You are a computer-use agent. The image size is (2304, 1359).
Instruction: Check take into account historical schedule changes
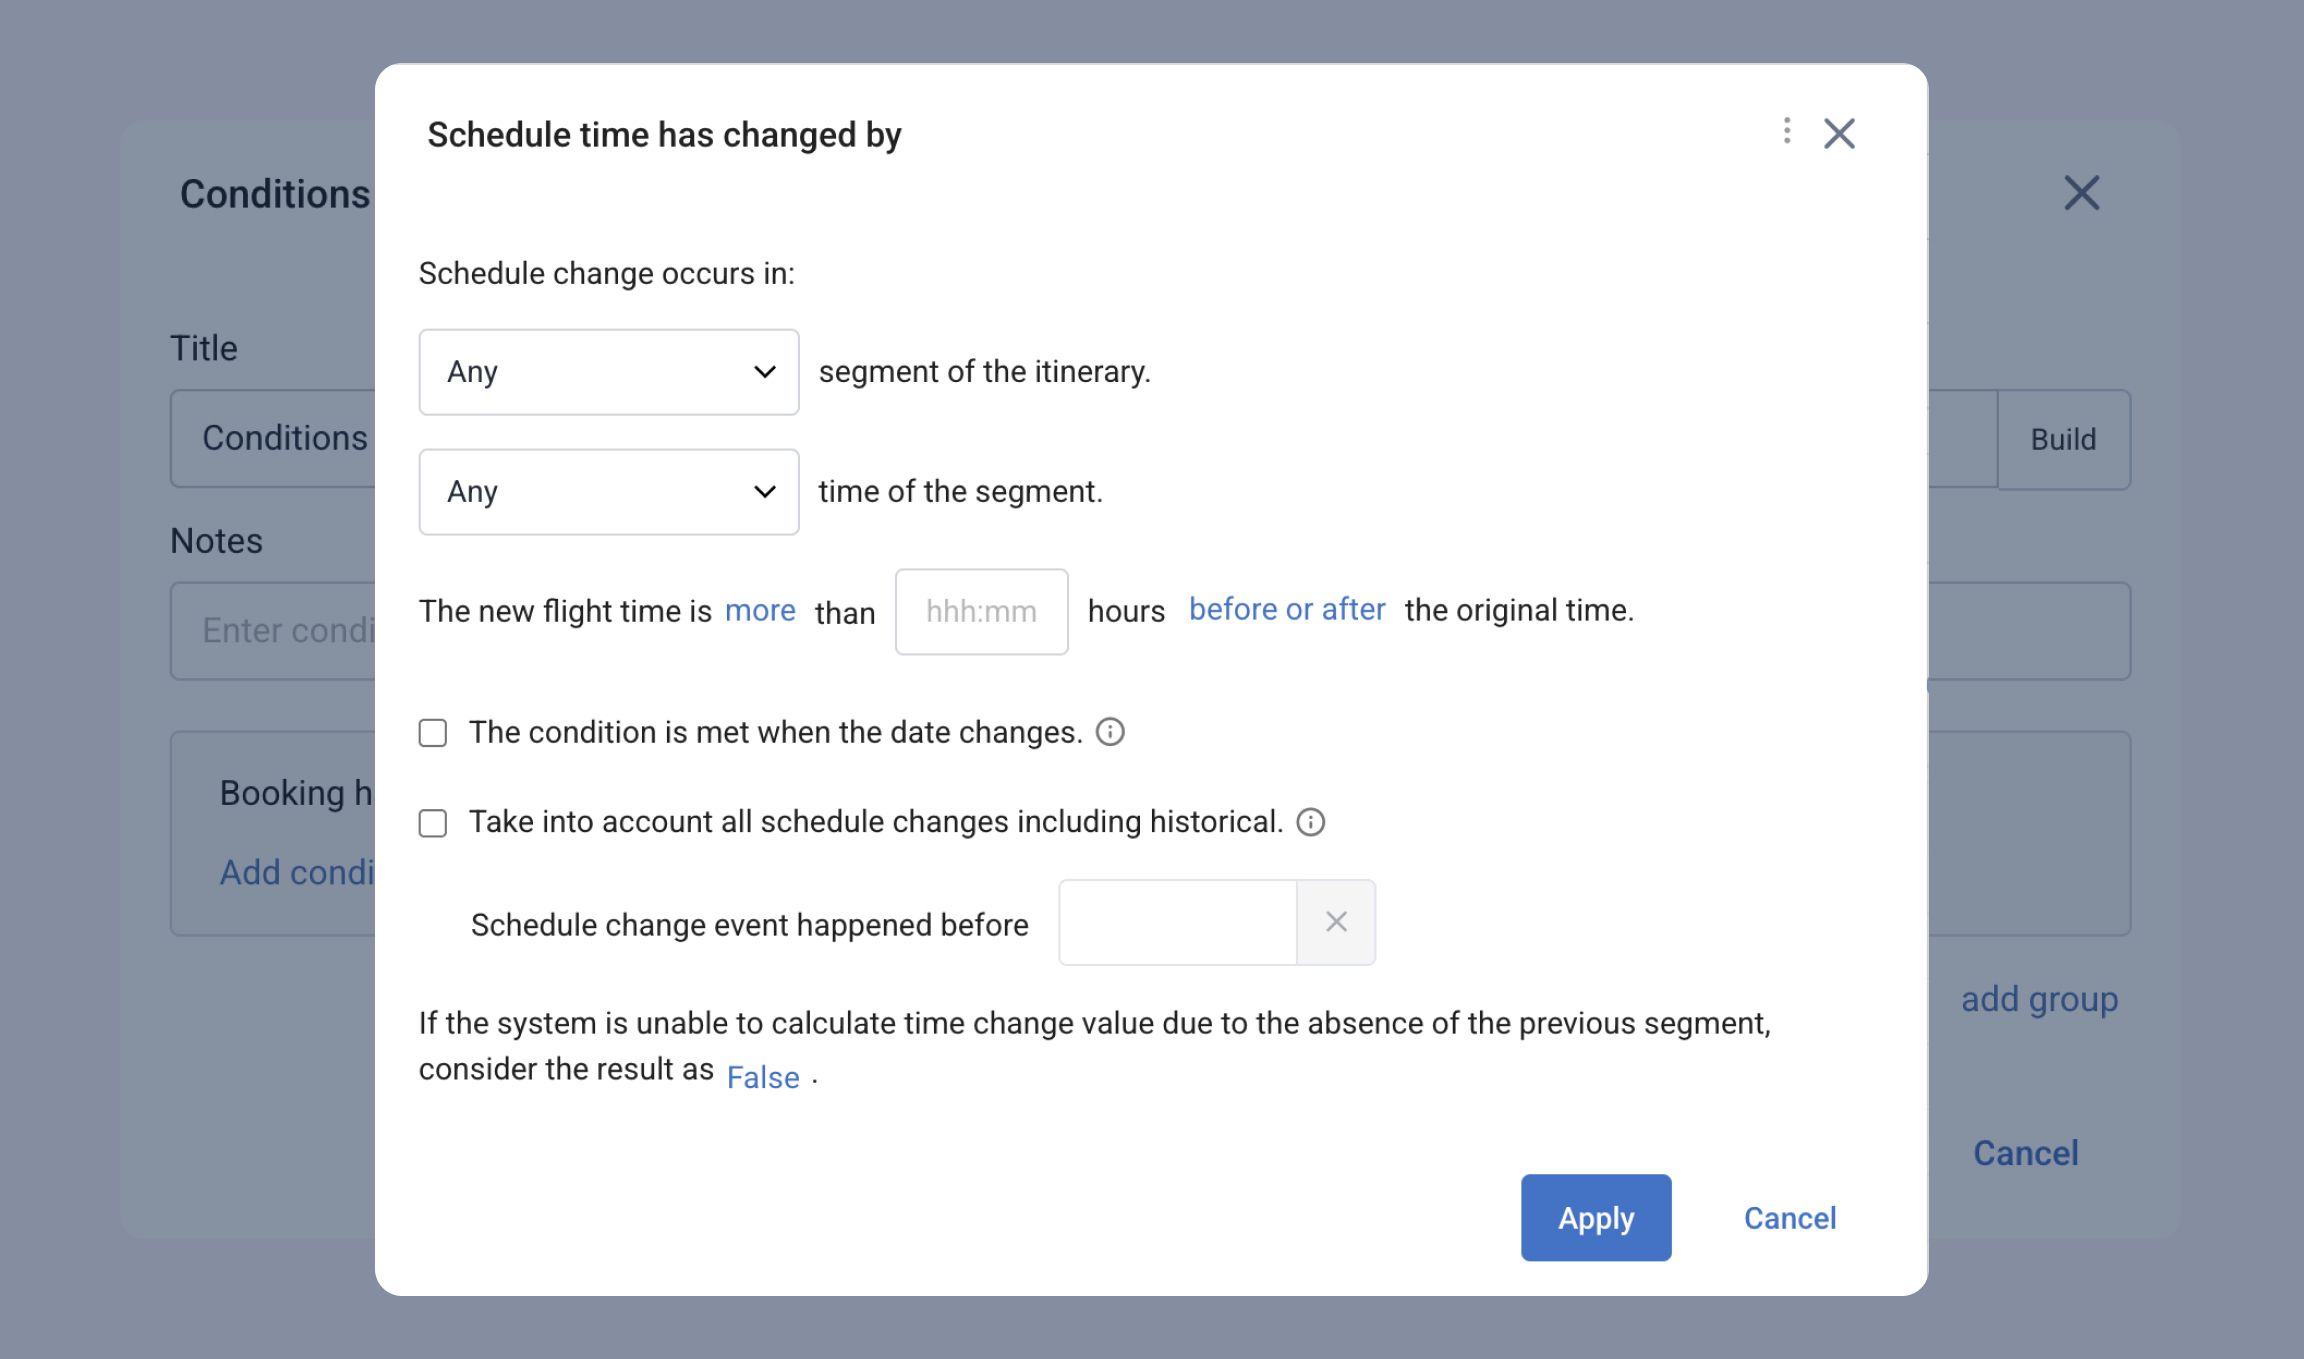coord(433,823)
